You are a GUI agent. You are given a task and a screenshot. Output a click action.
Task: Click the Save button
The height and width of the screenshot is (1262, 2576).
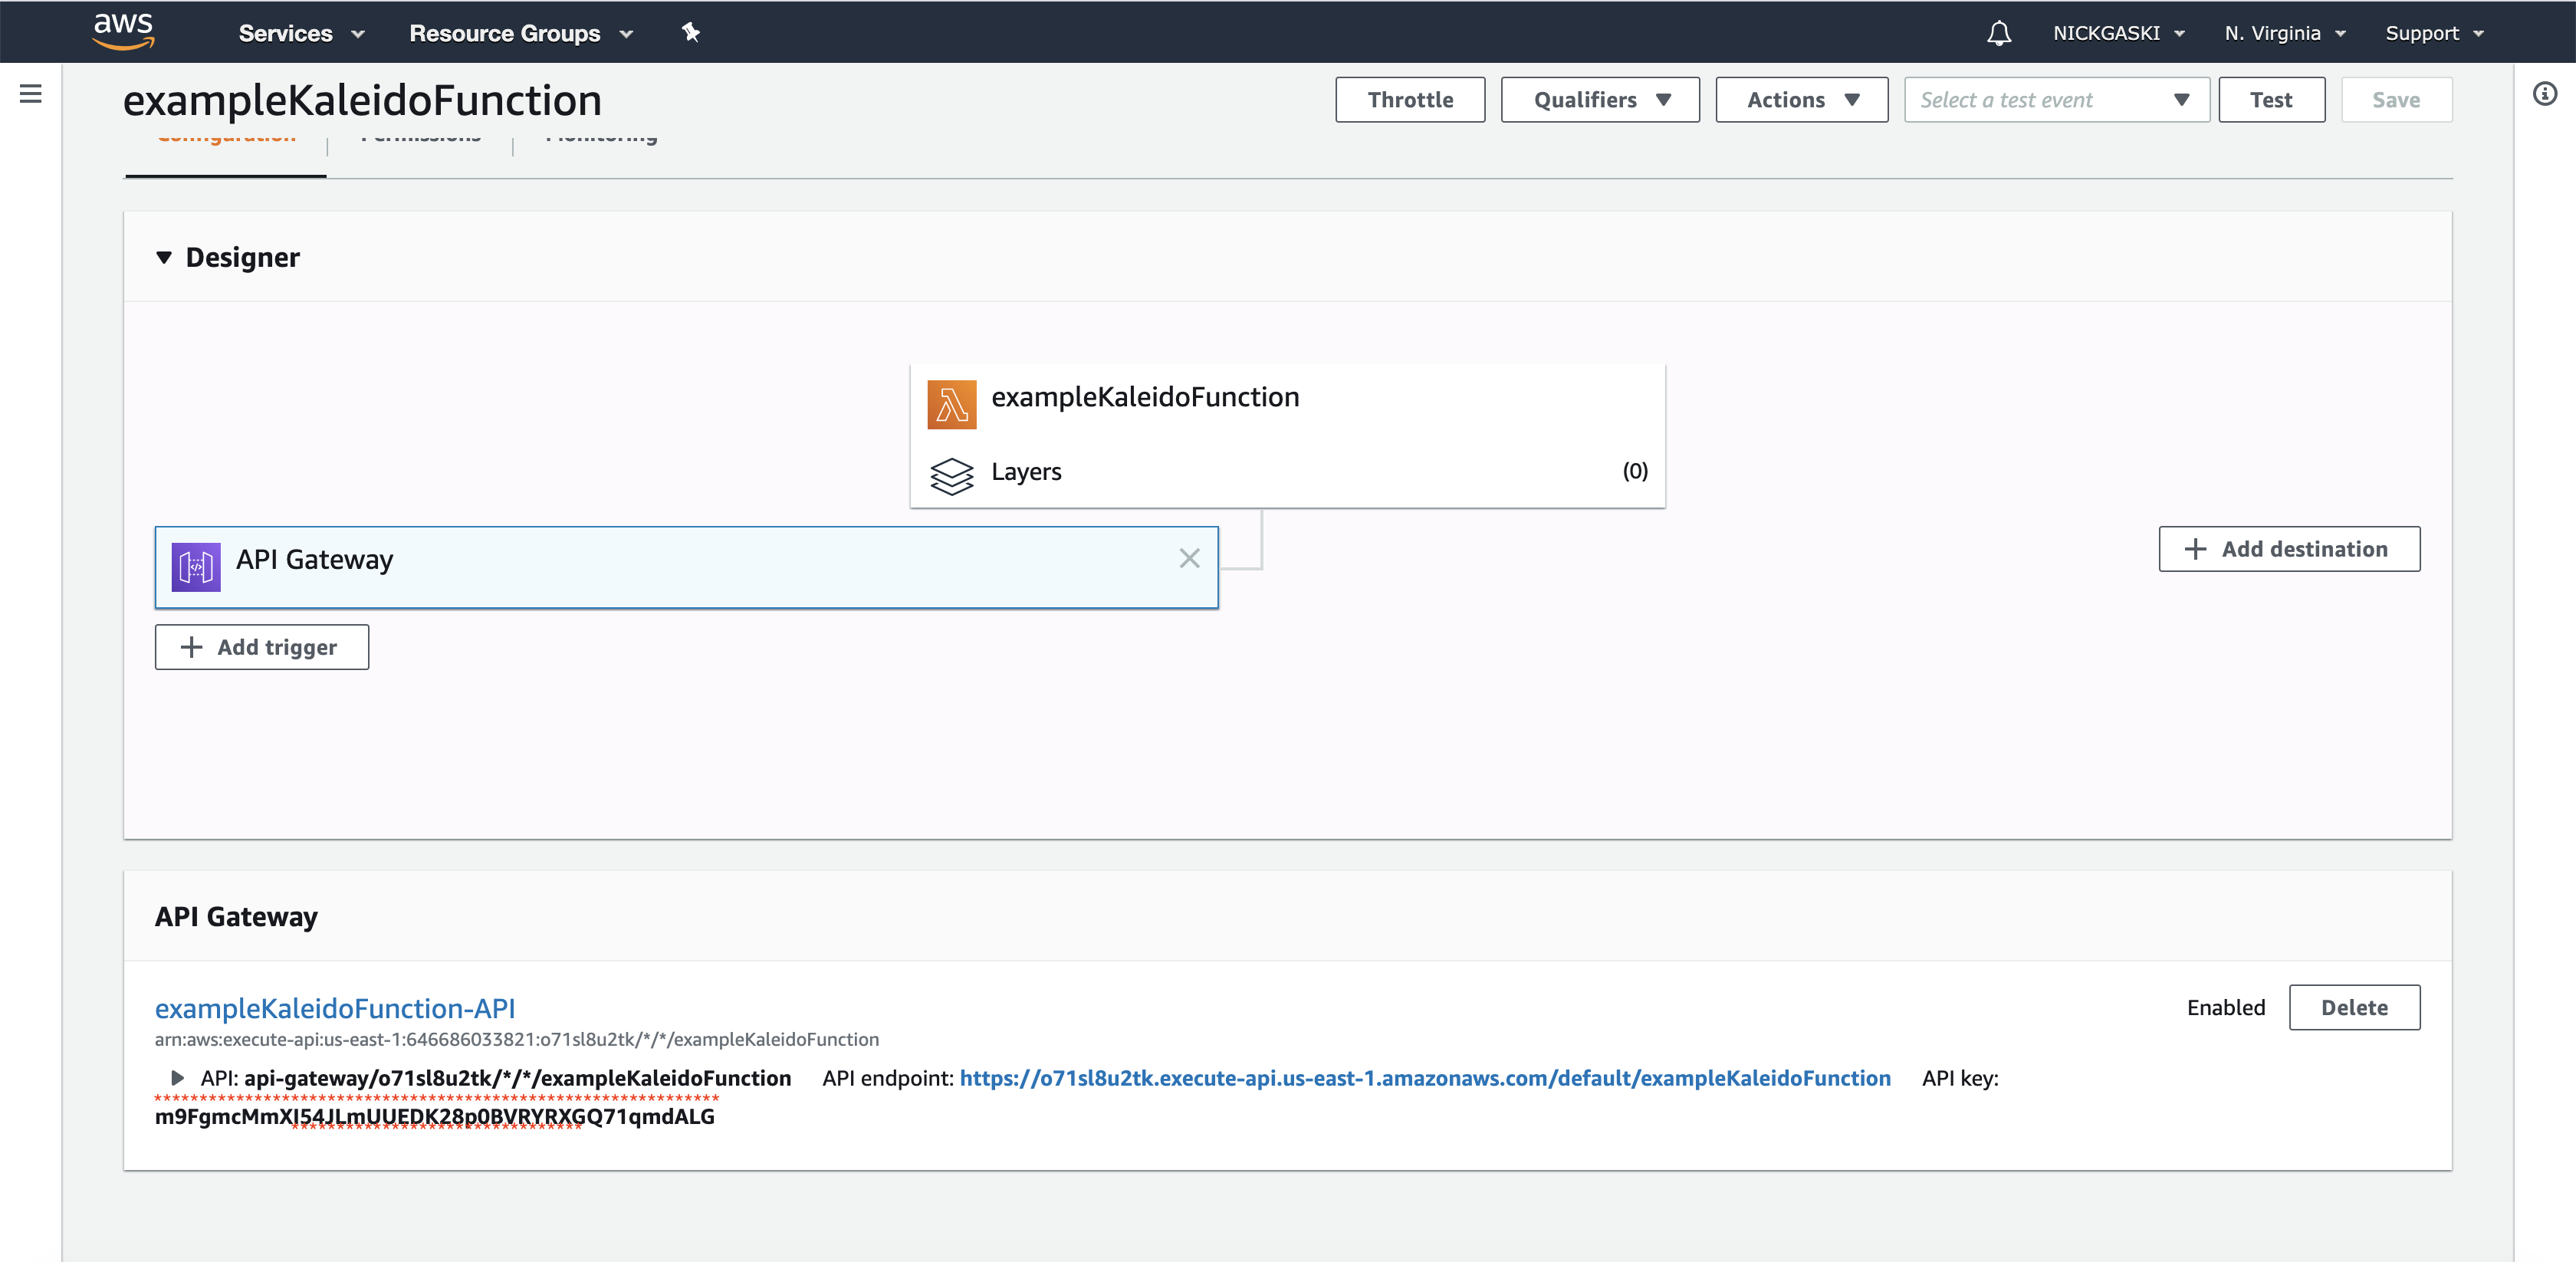pyautogui.click(x=2396, y=100)
